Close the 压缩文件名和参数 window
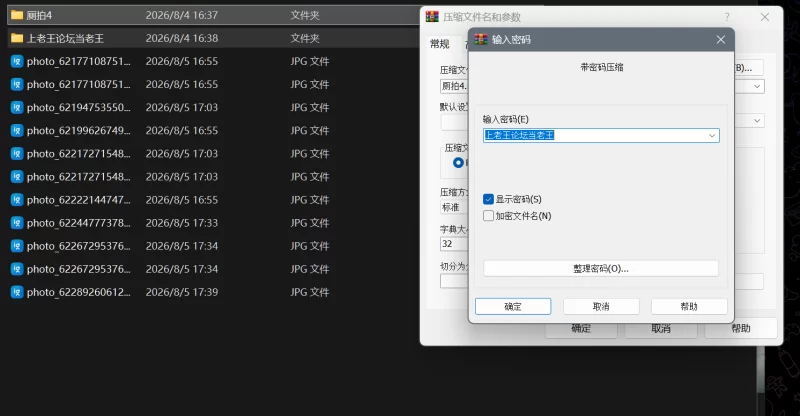The height and width of the screenshot is (416, 800). [765, 17]
